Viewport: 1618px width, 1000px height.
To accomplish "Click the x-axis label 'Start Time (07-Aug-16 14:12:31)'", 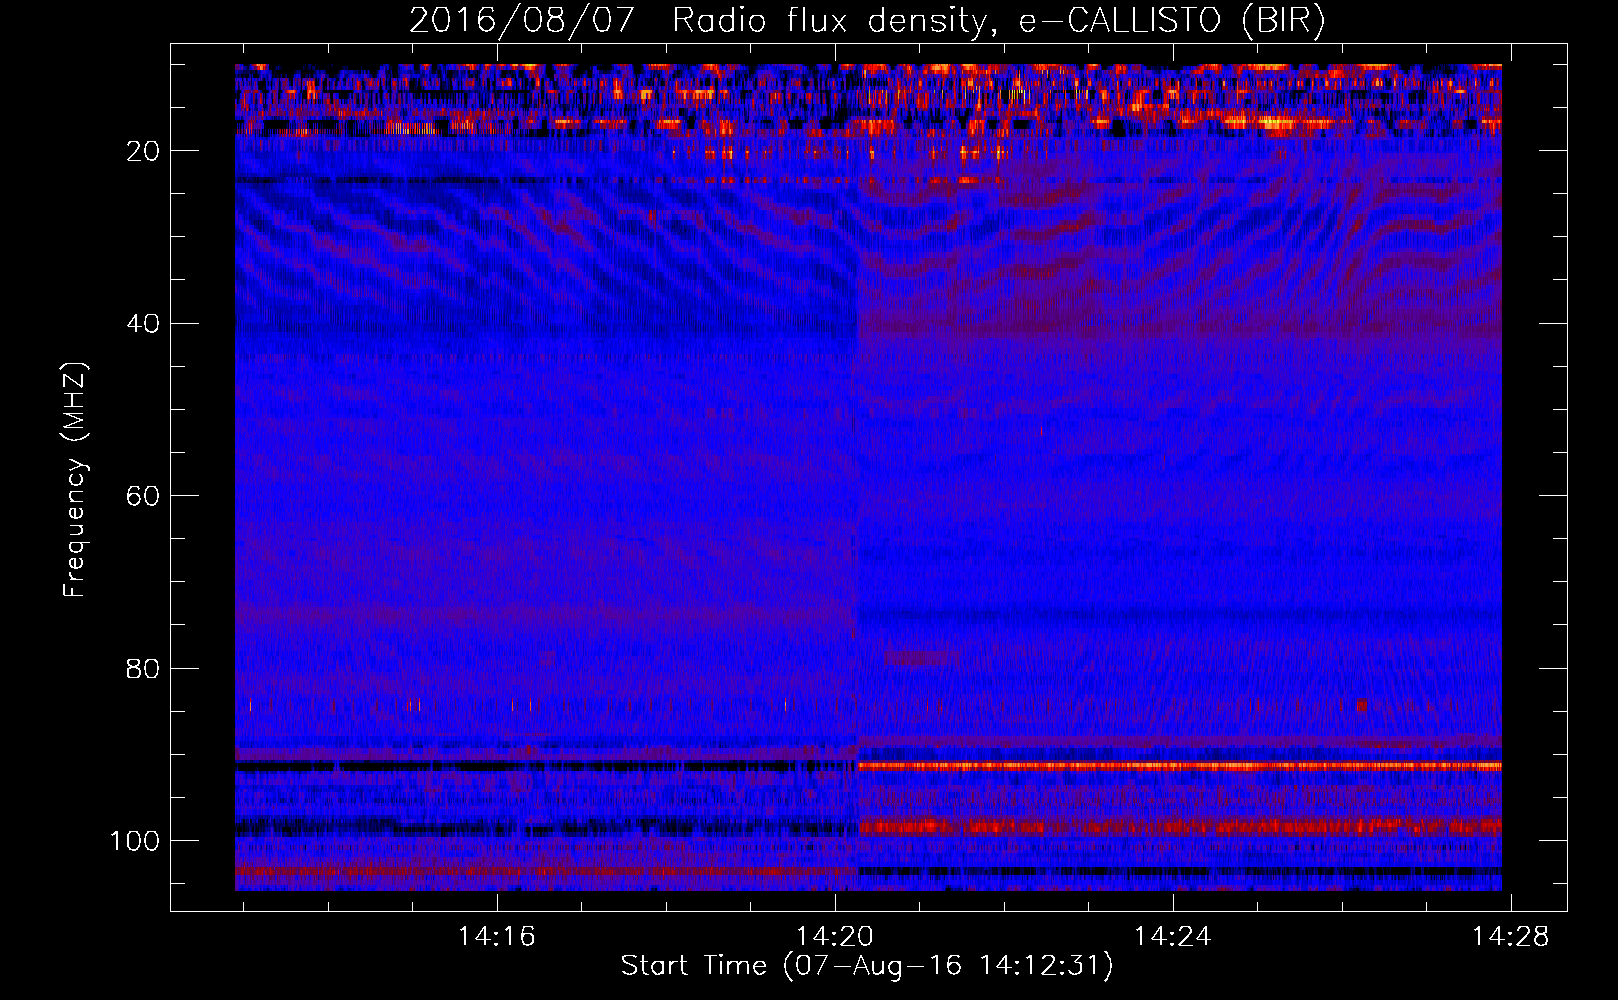I will pyautogui.click(x=867, y=966).
